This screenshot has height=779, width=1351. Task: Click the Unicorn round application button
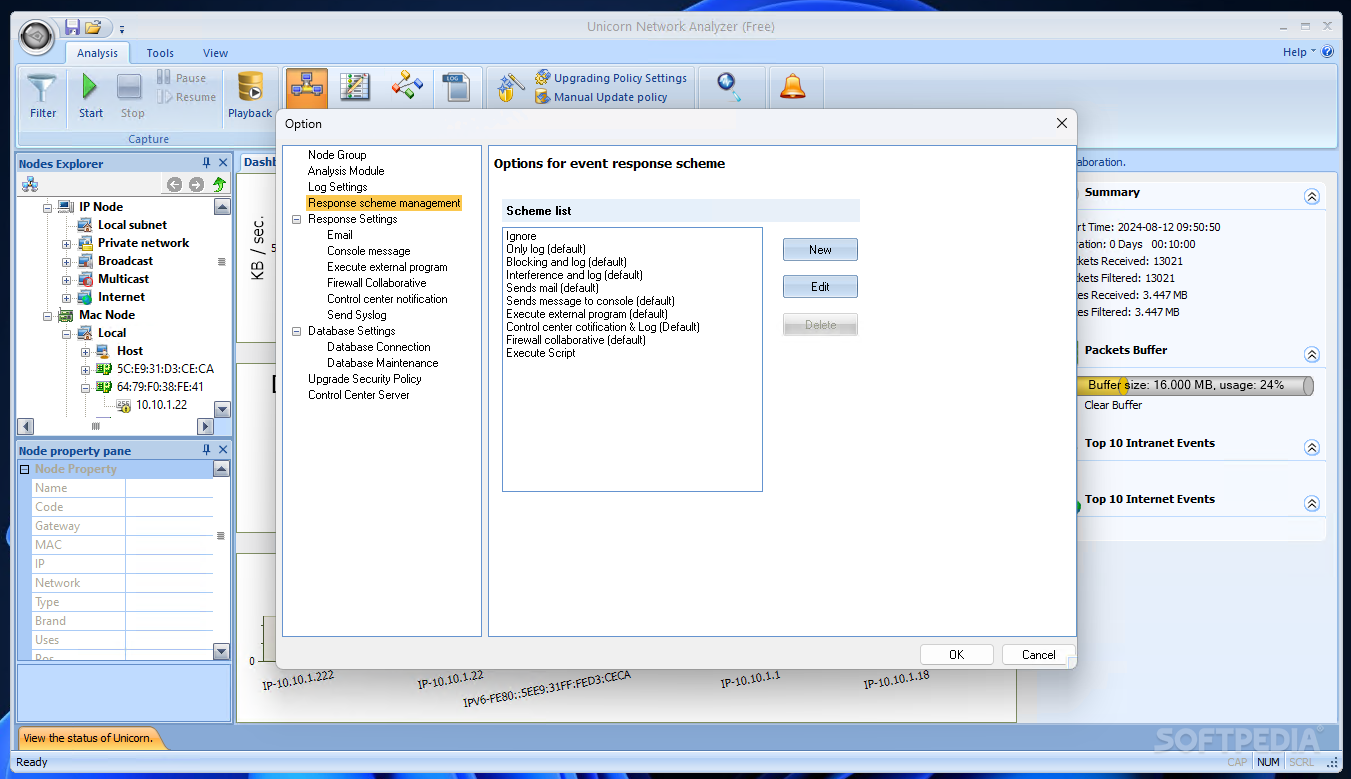(x=37, y=36)
